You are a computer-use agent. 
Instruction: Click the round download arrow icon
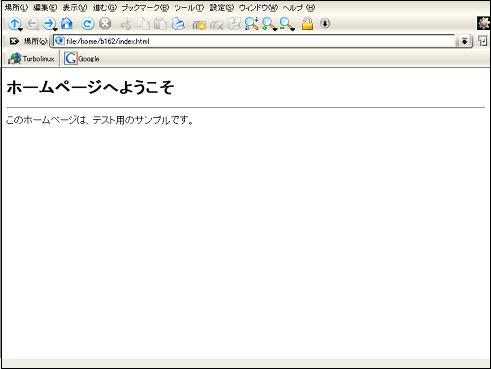tap(325, 23)
